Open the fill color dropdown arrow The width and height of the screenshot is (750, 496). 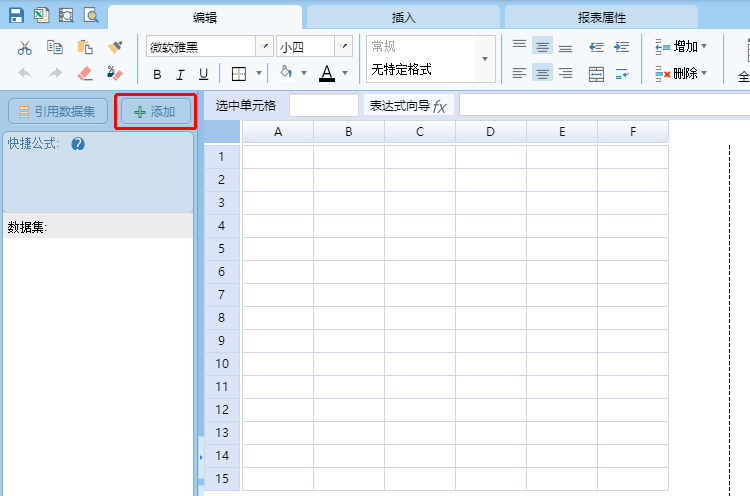[x=304, y=73]
